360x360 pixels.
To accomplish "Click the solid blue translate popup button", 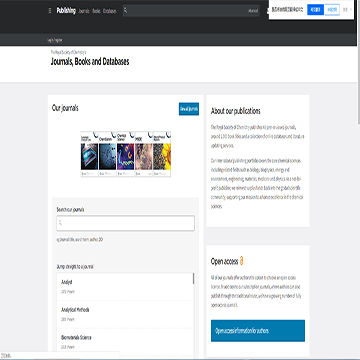I will [x=315, y=10].
